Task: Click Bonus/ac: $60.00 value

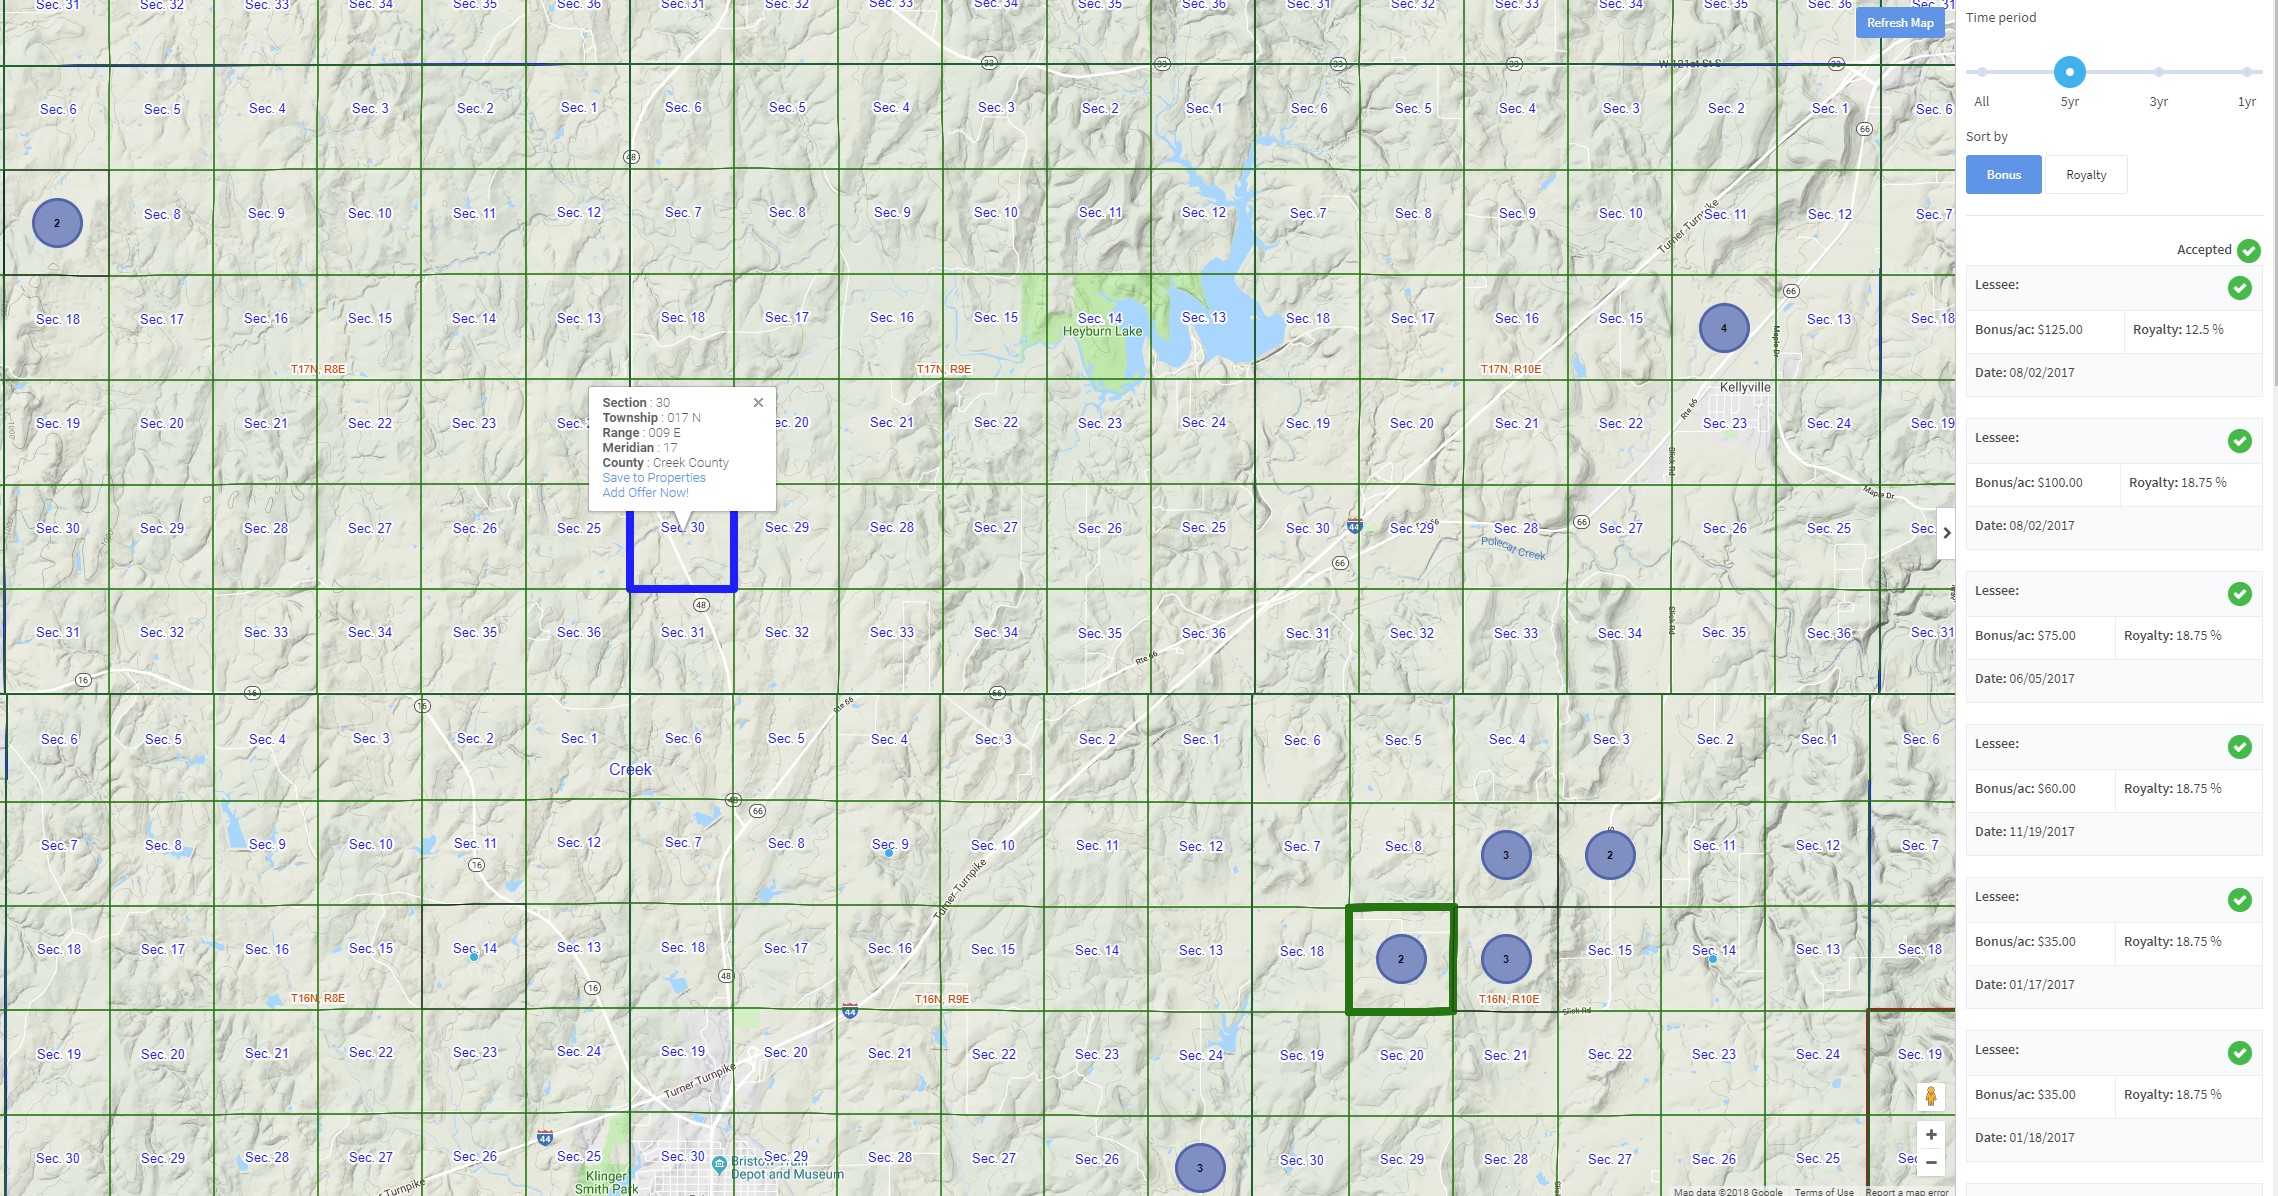Action: tap(2025, 789)
